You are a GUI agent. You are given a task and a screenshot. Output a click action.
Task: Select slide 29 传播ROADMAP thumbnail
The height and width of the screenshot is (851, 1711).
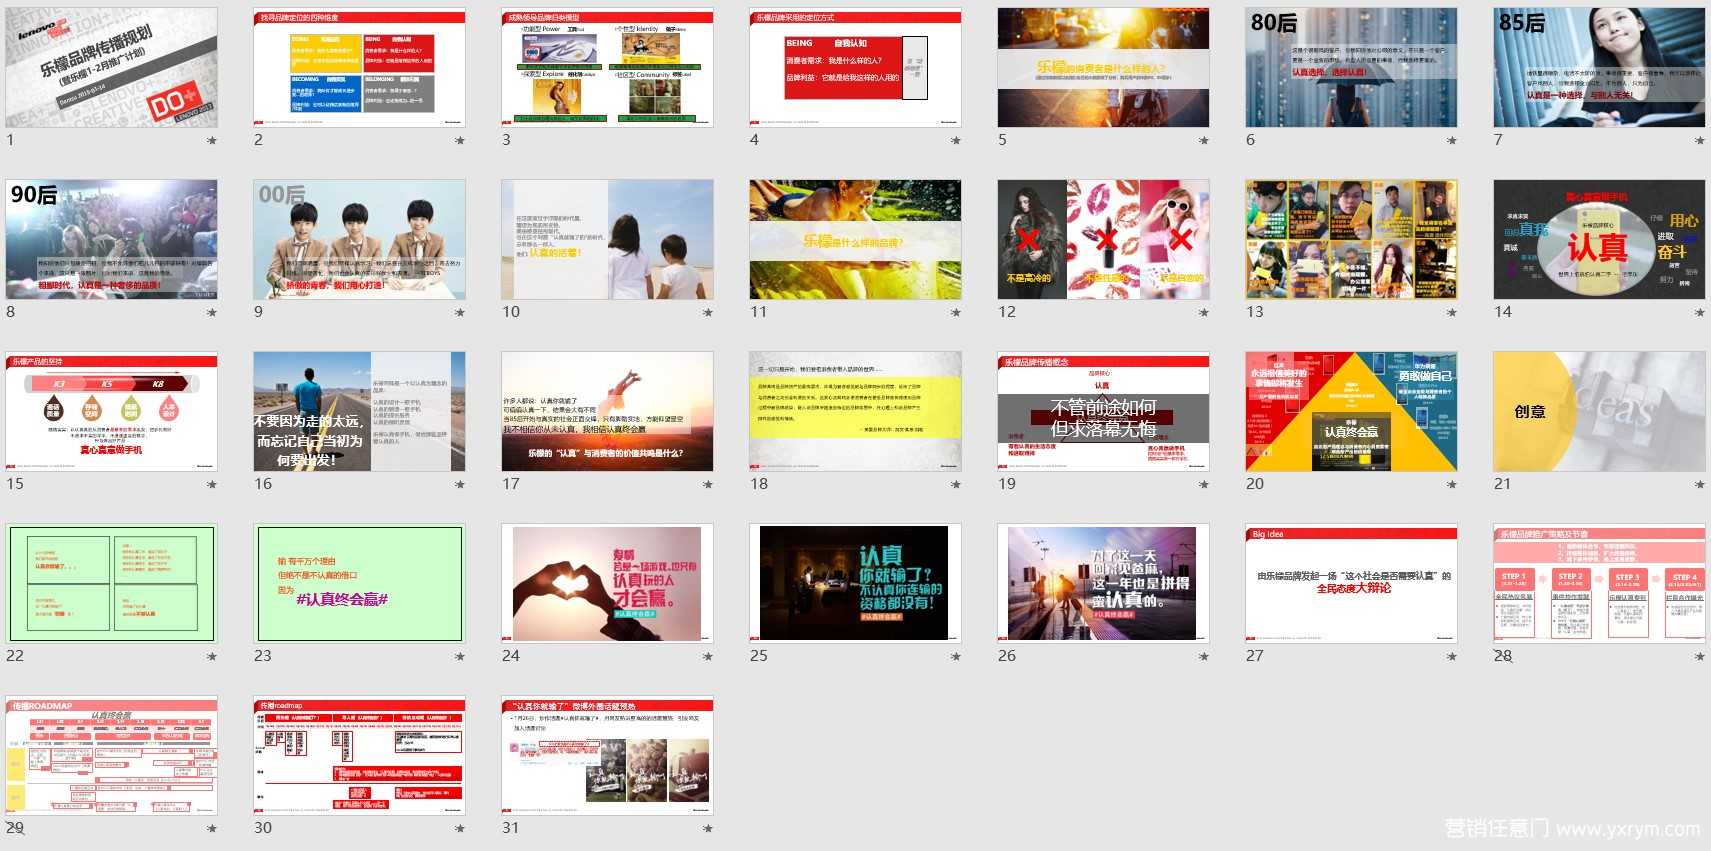pyautogui.click(x=111, y=756)
